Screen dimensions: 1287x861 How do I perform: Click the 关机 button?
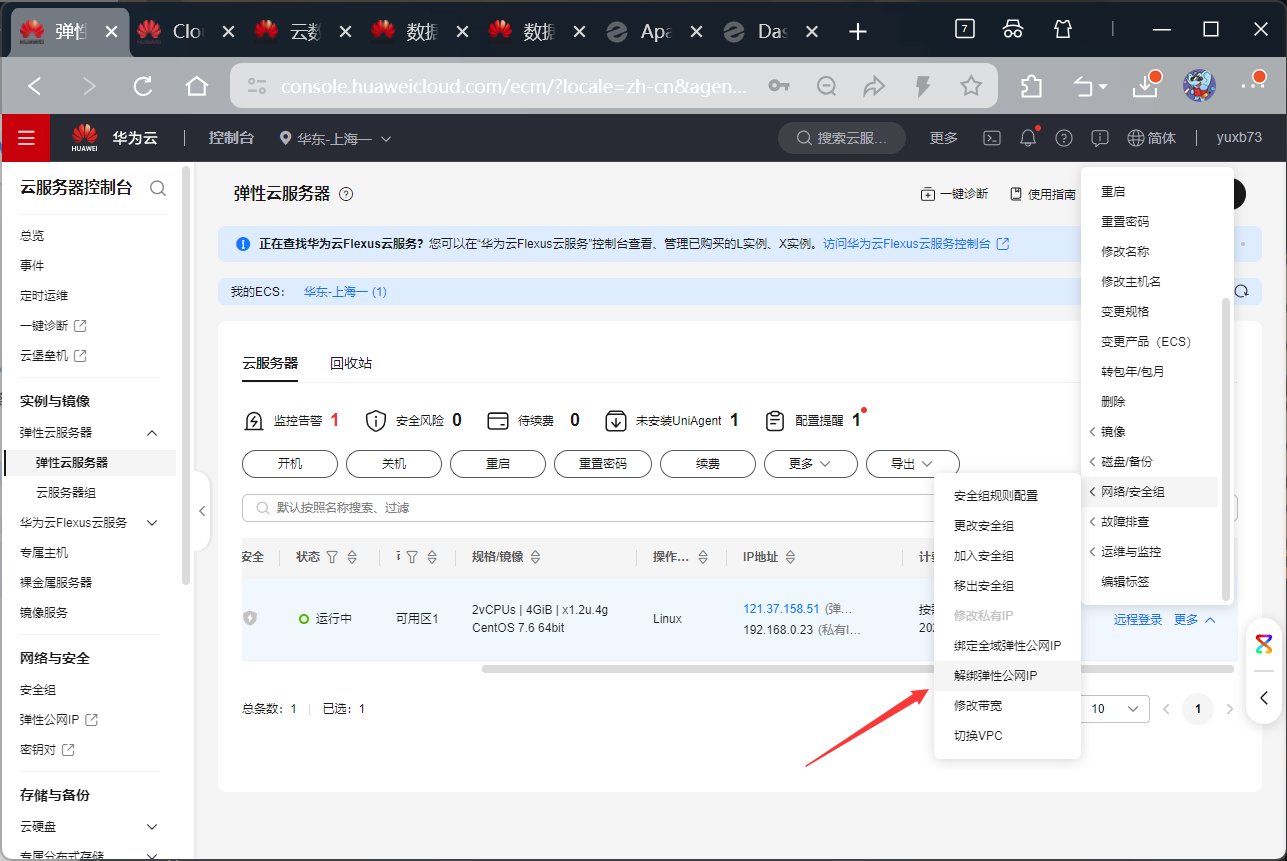coord(394,464)
